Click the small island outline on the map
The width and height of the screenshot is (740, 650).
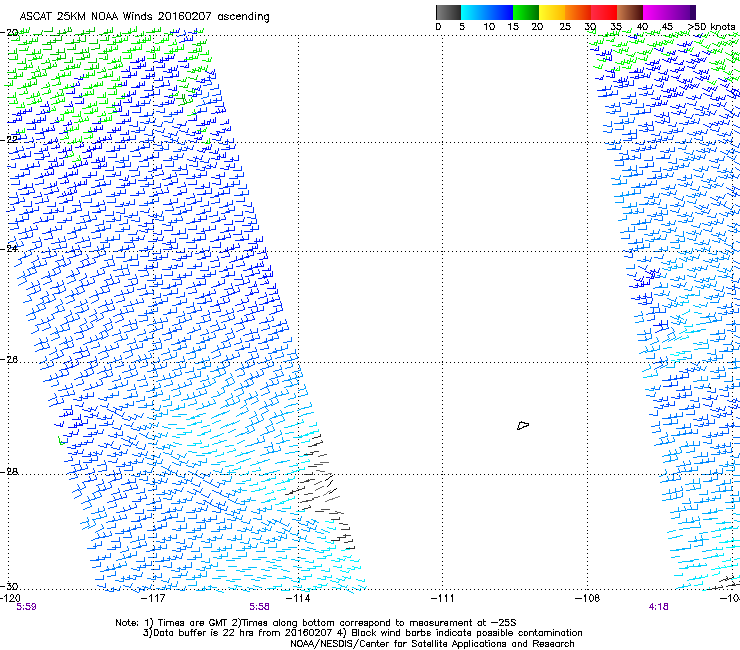(x=523, y=426)
